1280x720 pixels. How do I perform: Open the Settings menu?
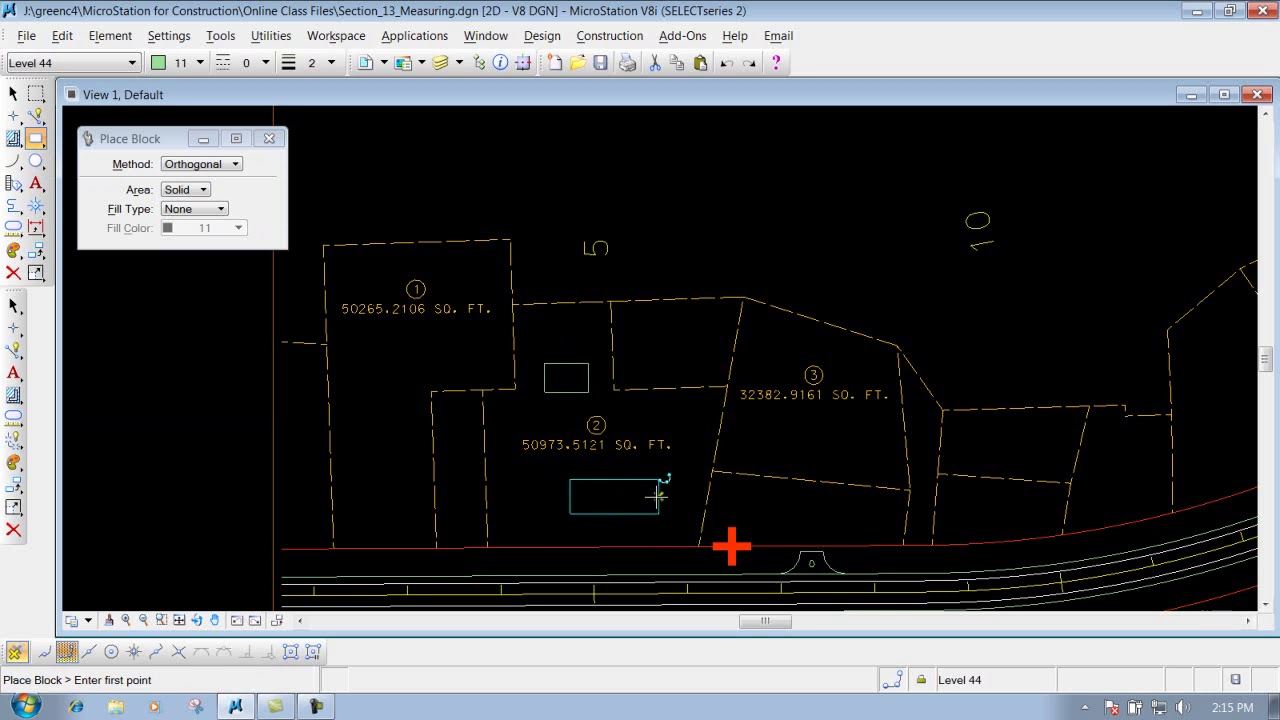point(169,36)
